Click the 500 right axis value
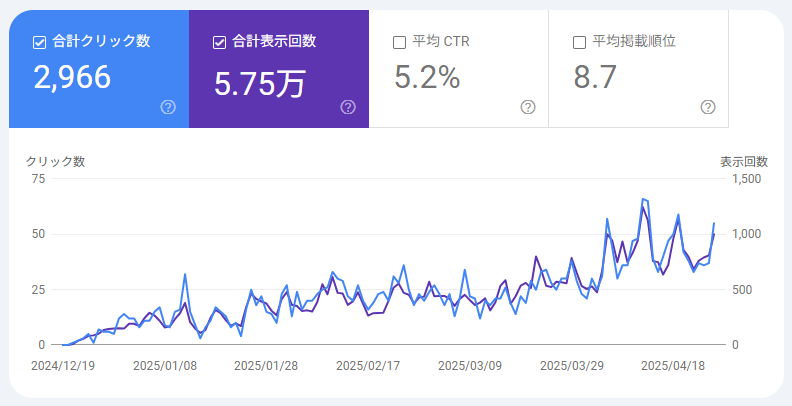Screen dimensions: 792x406 coord(742,290)
